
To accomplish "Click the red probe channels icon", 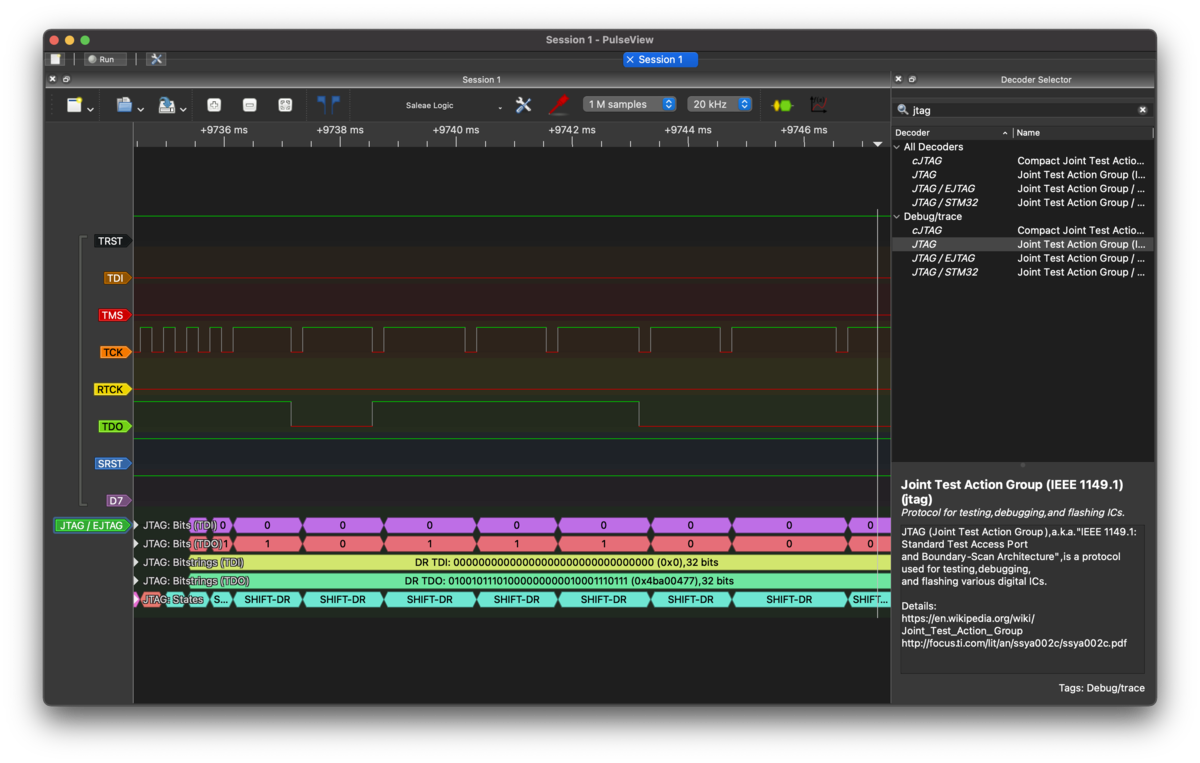I will (x=558, y=105).
